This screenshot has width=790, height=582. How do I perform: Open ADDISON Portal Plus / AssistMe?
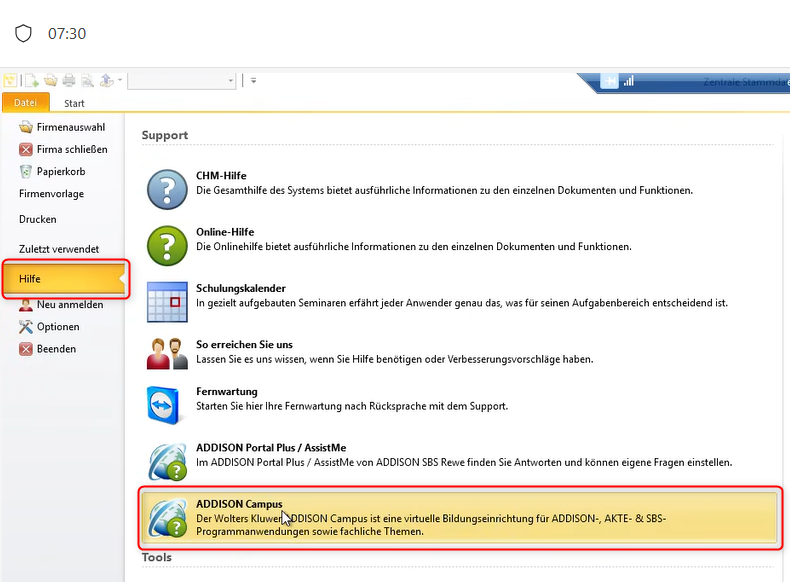point(271,447)
